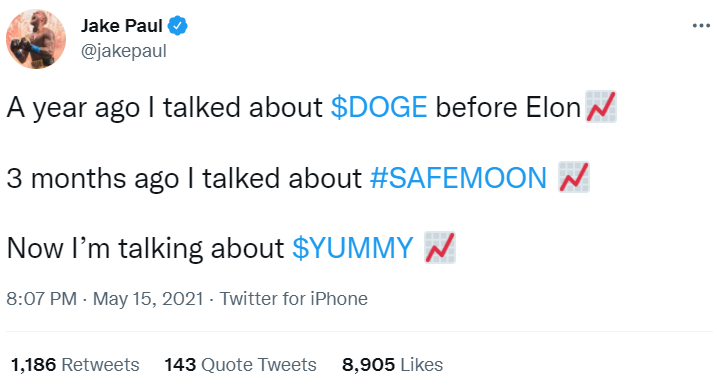
Task: Click the tweet text 'Now I'm talking about'
Action: pos(145,249)
